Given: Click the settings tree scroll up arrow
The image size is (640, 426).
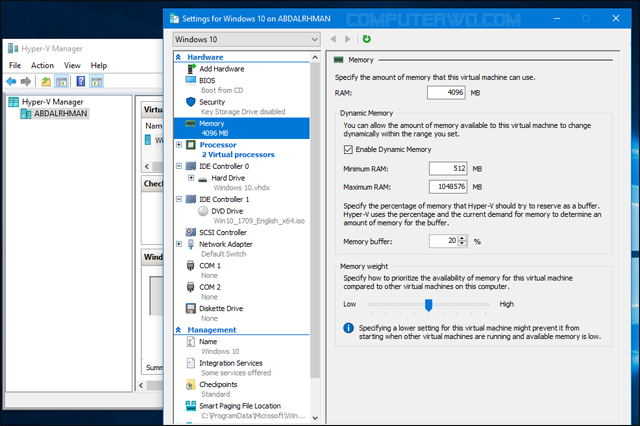Looking at the screenshot, I should click(x=315, y=58).
